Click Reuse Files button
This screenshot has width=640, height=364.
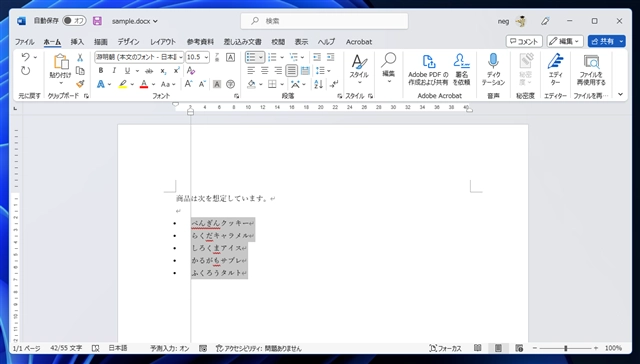click(591, 70)
